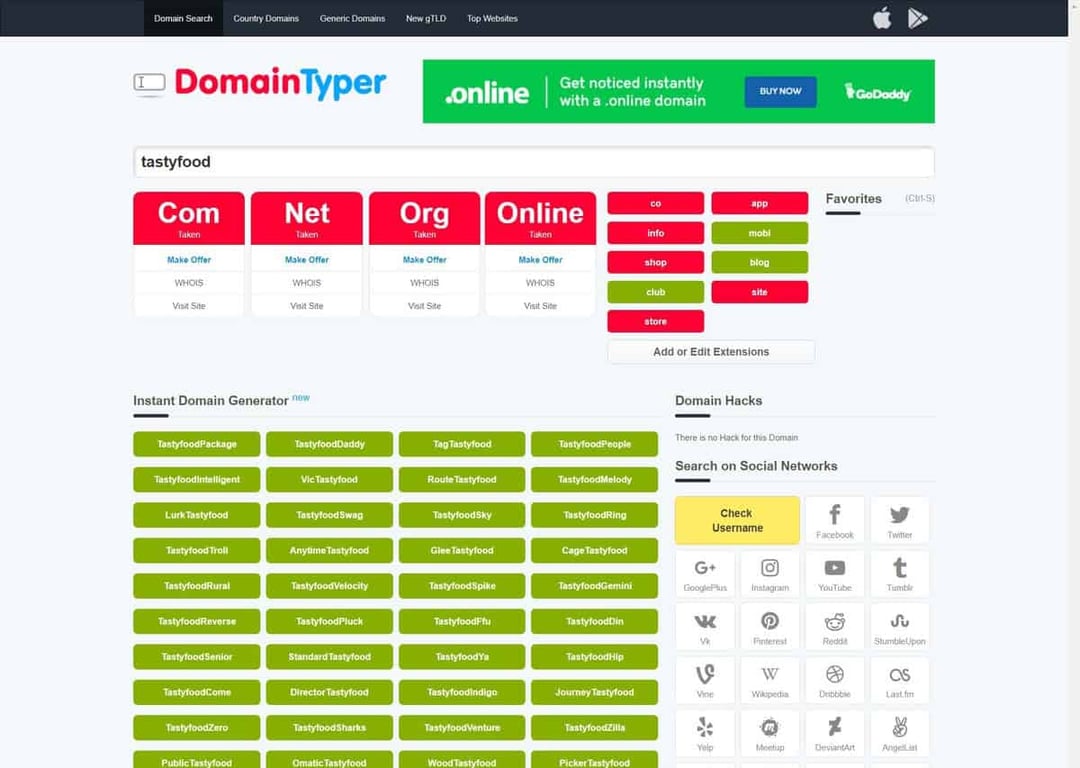1080x768 pixels.
Task: Toggle the blog extension check
Action: [760, 262]
